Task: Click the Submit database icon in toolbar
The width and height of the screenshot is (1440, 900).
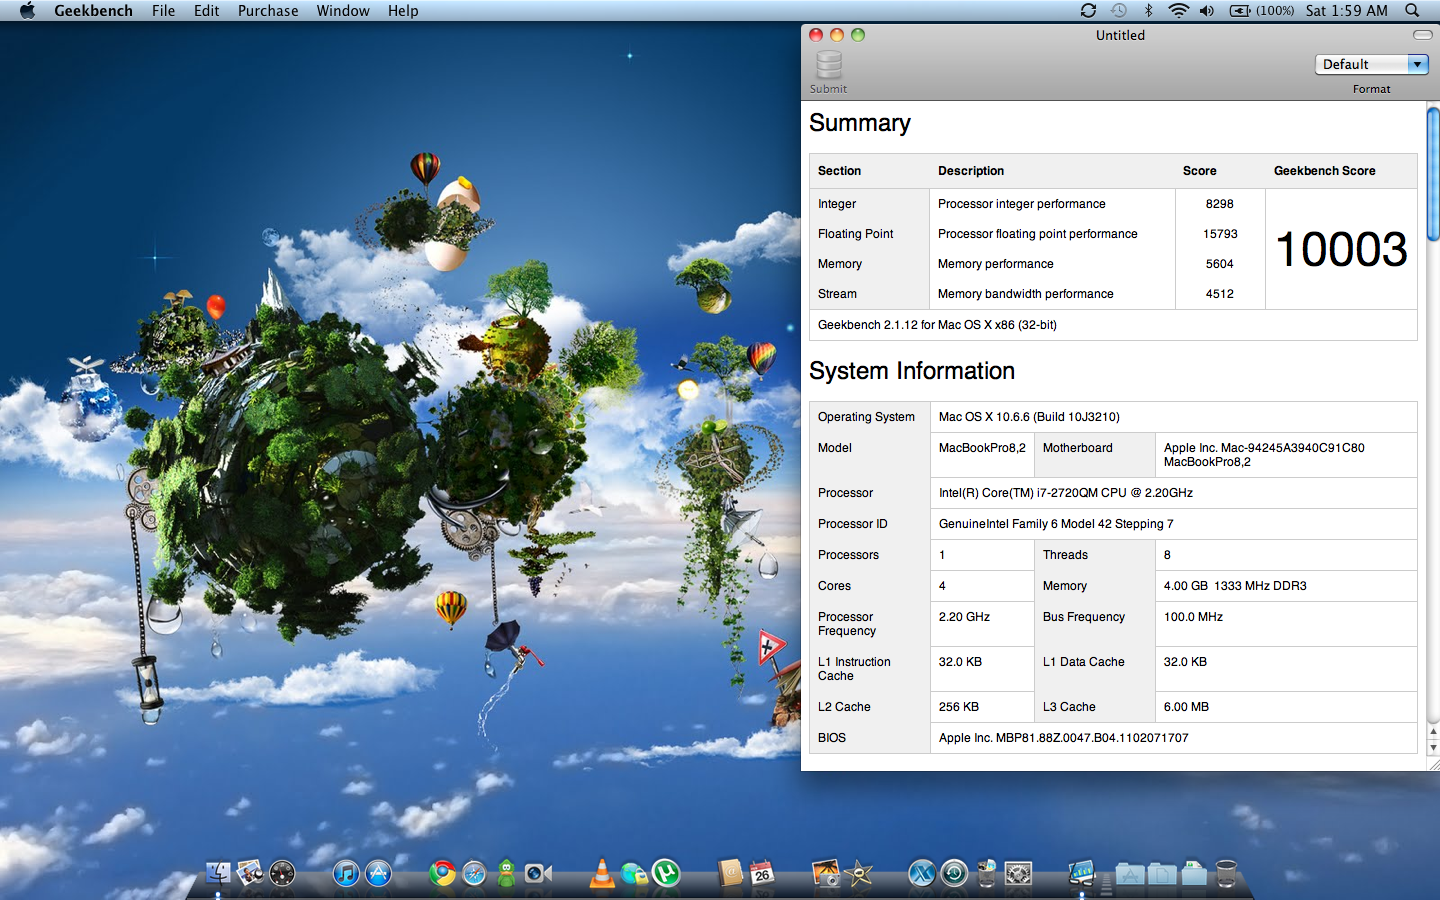Action: [829, 65]
